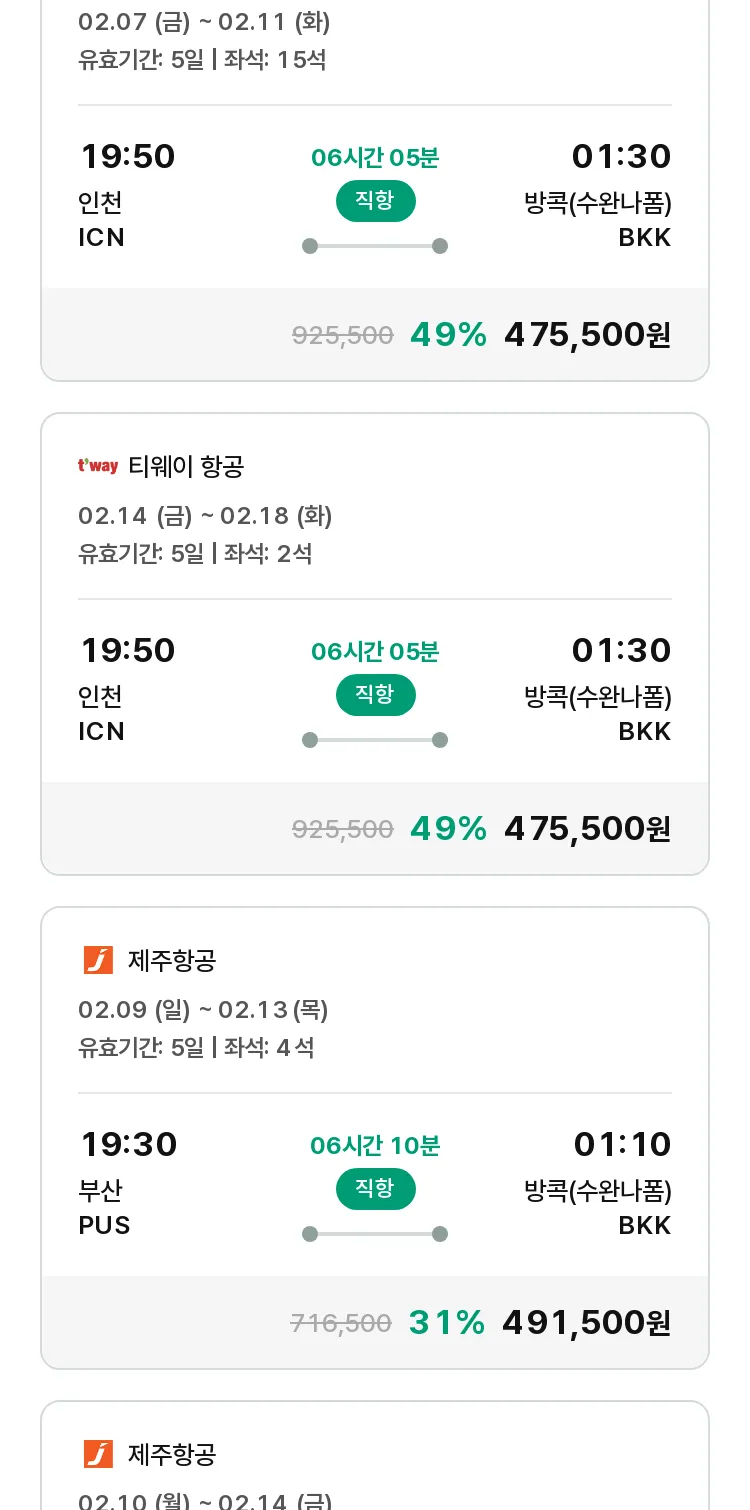Tap the 06시간 10분 flight duration
This screenshot has height=1510, width=750.
coord(375,1145)
